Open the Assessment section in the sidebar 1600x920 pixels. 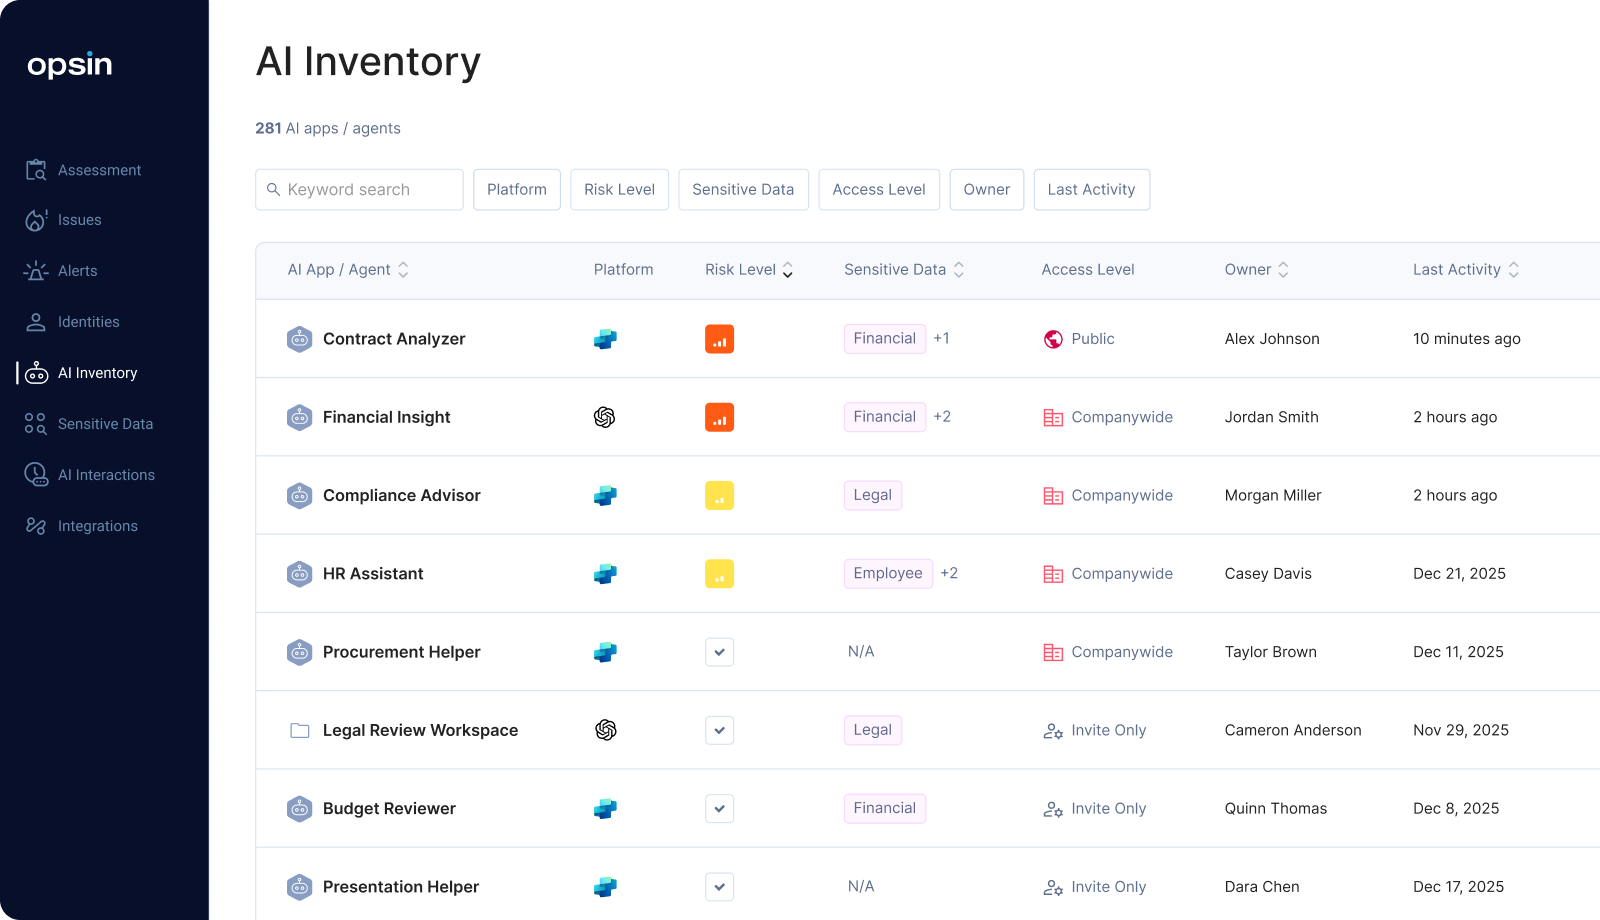click(36, 170)
